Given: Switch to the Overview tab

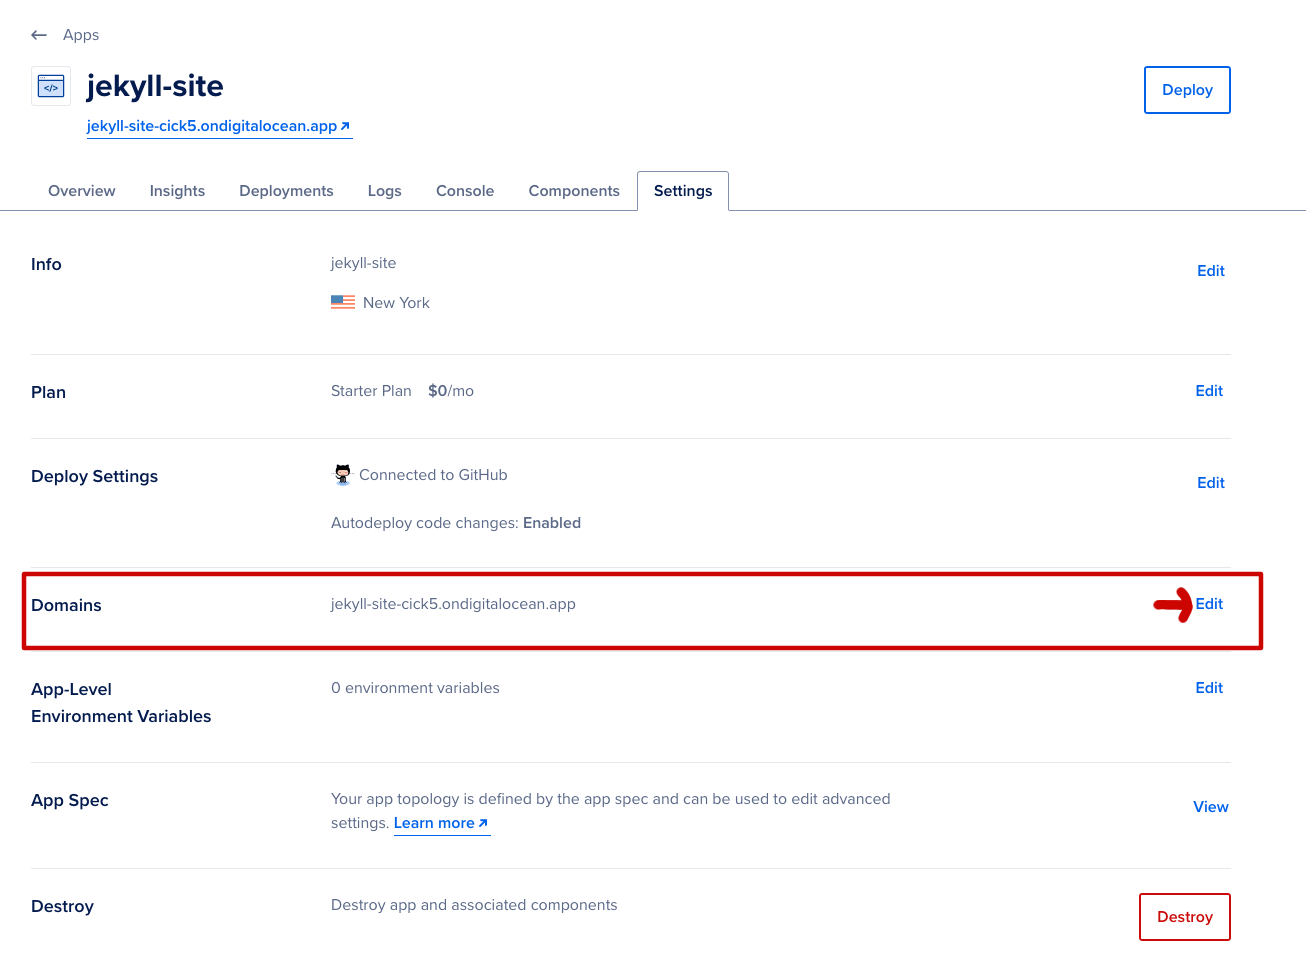Looking at the screenshot, I should pos(82,191).
